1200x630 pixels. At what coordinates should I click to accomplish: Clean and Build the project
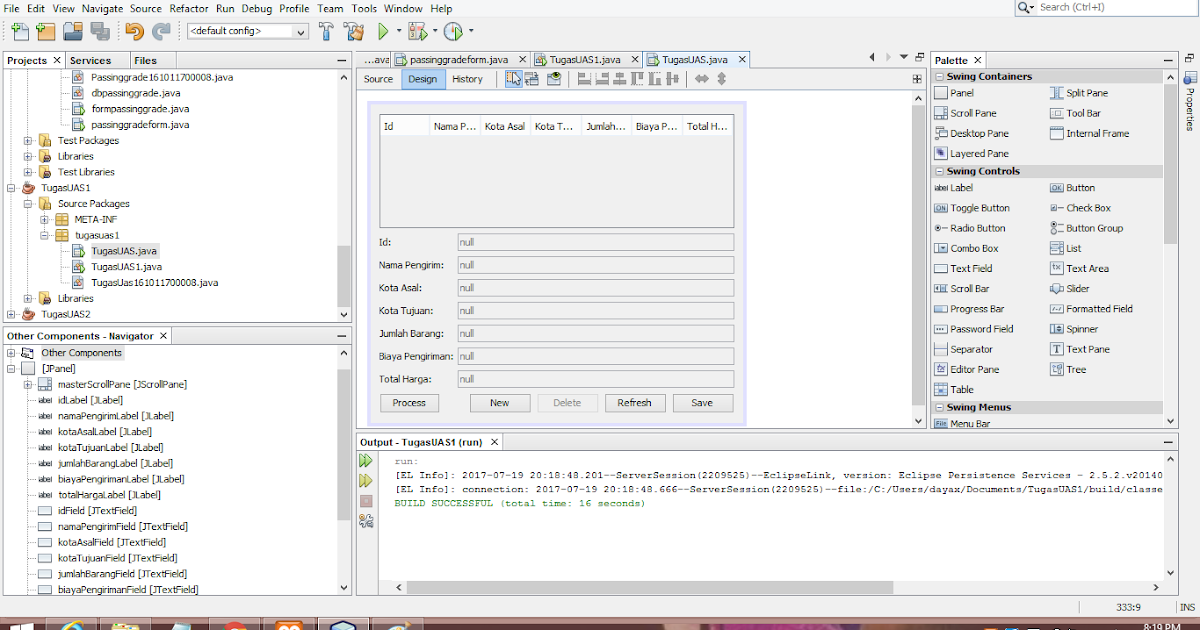point(353,31)
